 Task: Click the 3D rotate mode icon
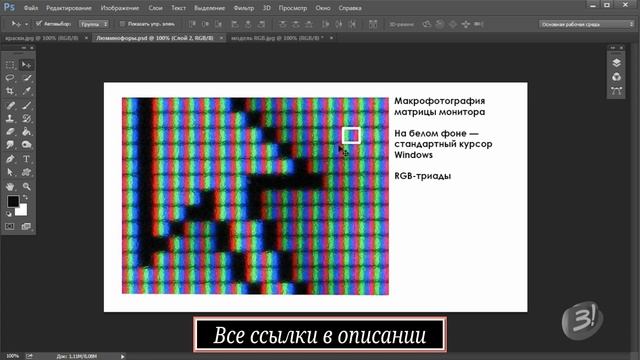(x=427, y=24)
